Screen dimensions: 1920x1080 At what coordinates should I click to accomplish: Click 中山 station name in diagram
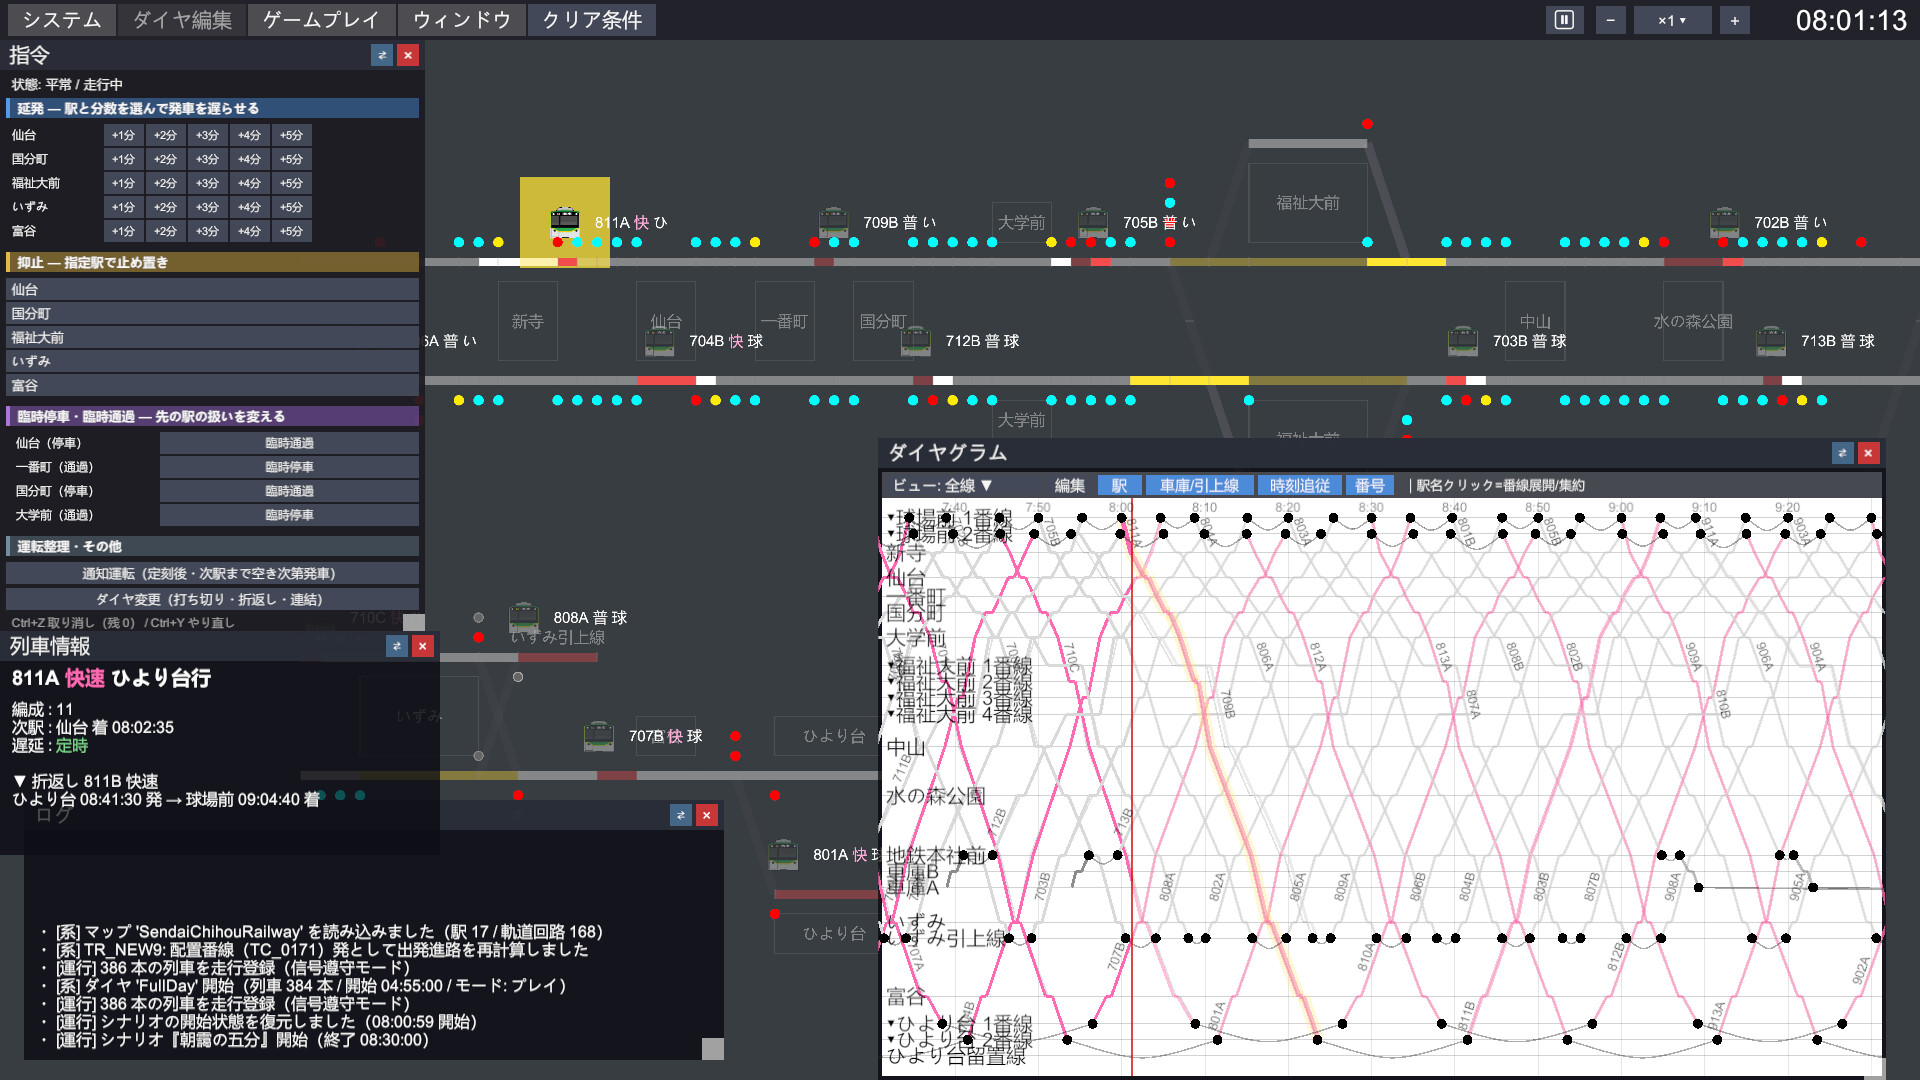[x=906, y=747]
